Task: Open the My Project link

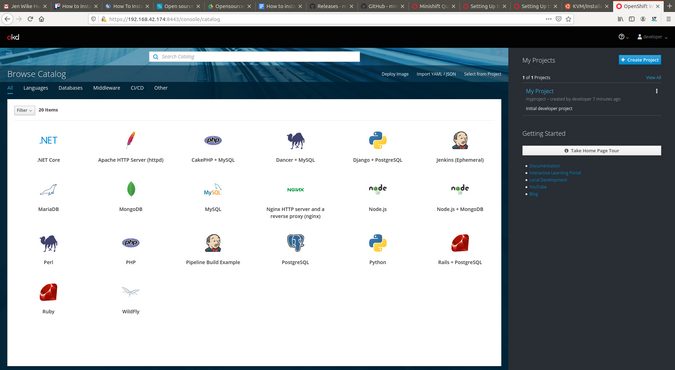Action: click(x=539, y=91)
